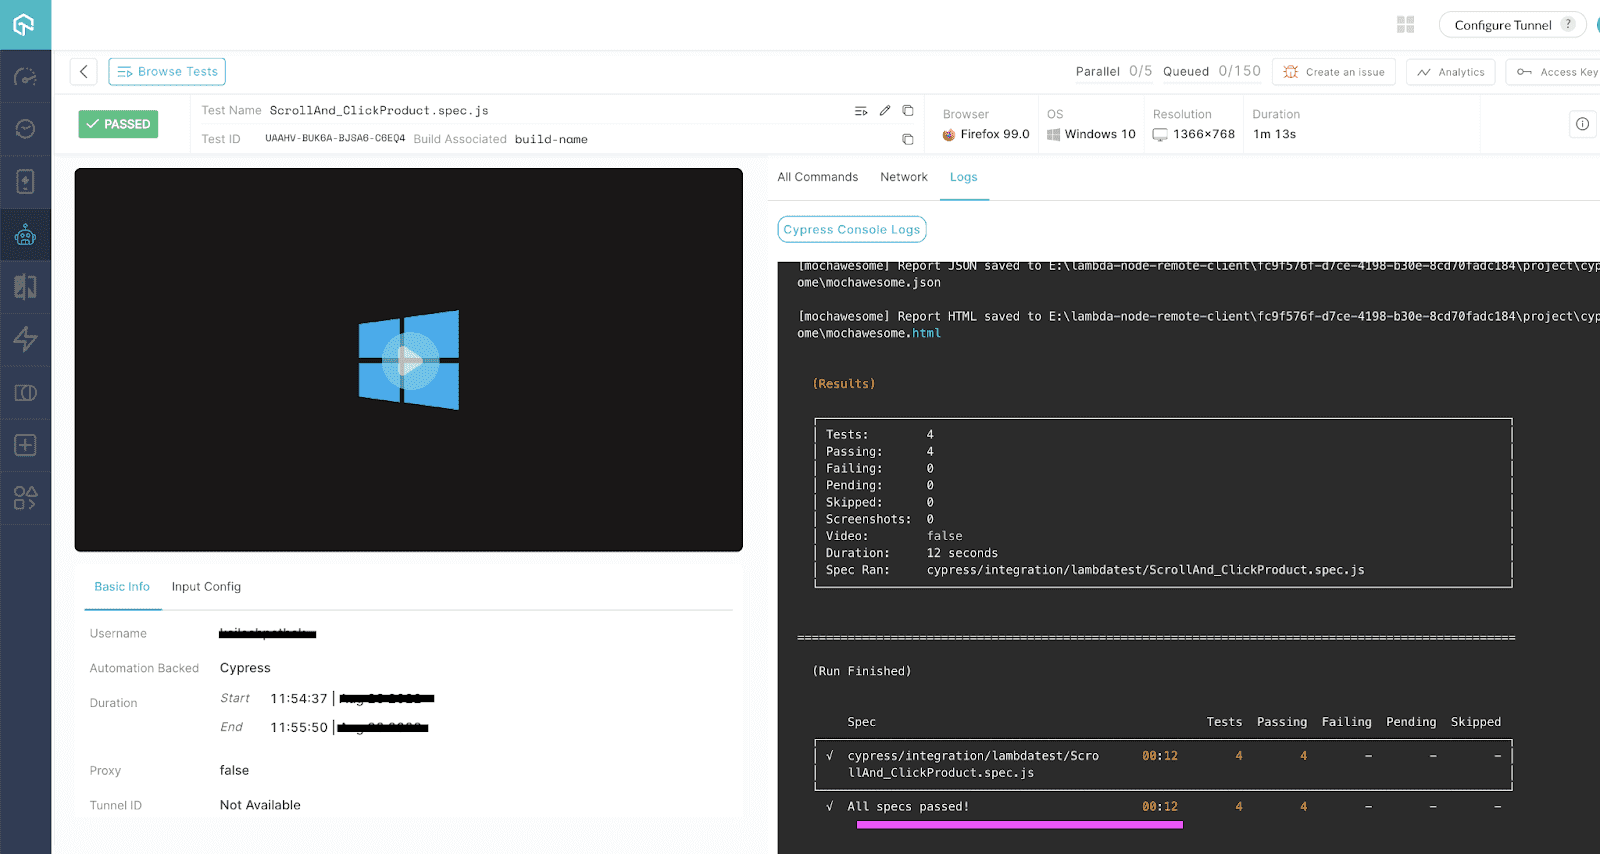Click the help question mark in Configure Tunnel
This screenshot has width=1600, height=854.
tap(1568, 25)
